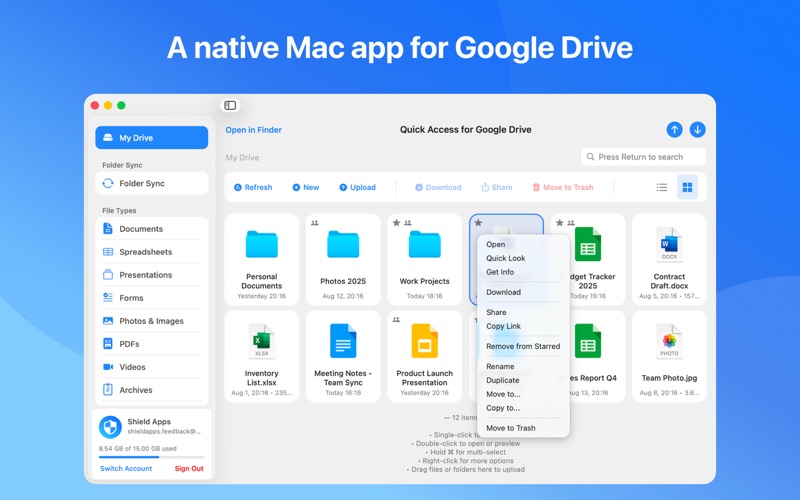This screenshot has width=800, height=500.
Task: Switch to list view
Action: tap(662, 187)
